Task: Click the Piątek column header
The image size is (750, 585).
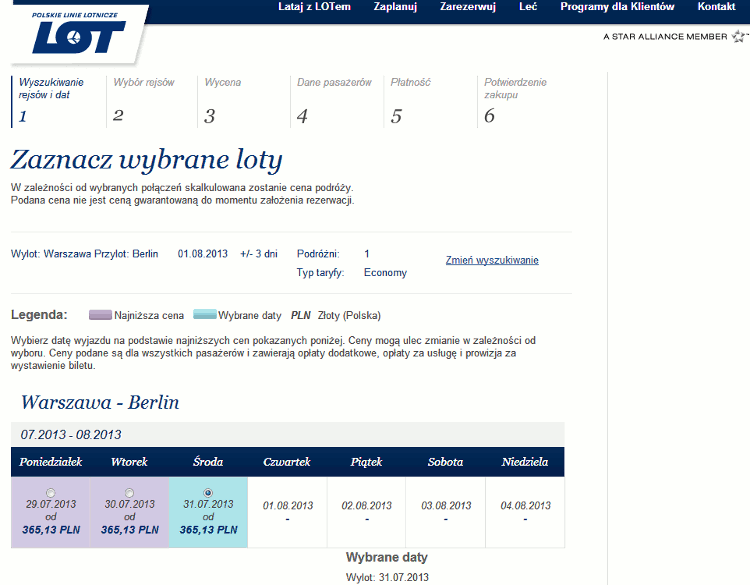Action: pyautogui.click(x=366, y=462)
